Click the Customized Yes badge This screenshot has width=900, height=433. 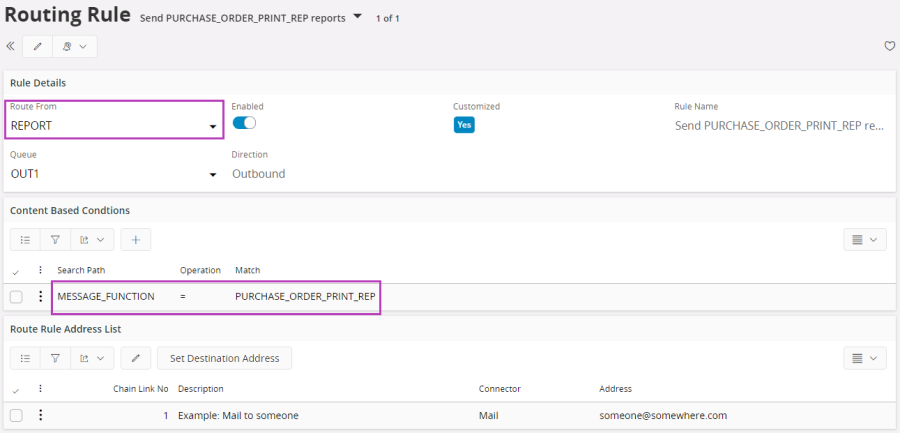(464, 125)
